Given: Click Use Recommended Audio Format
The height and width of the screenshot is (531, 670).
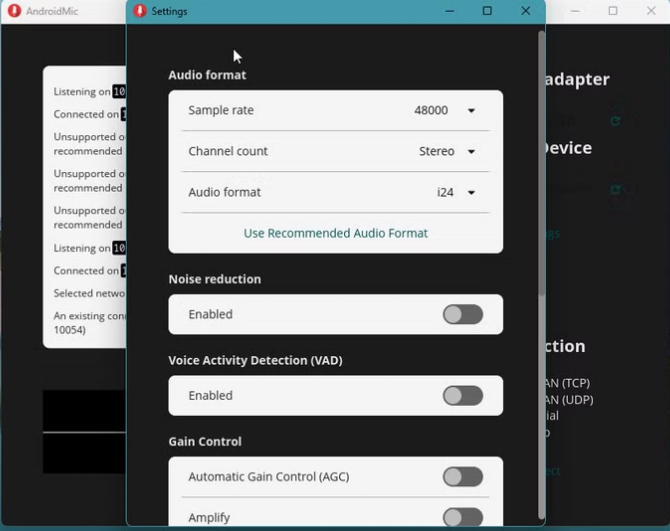Looking at the screenshot, I should [335, 233].
